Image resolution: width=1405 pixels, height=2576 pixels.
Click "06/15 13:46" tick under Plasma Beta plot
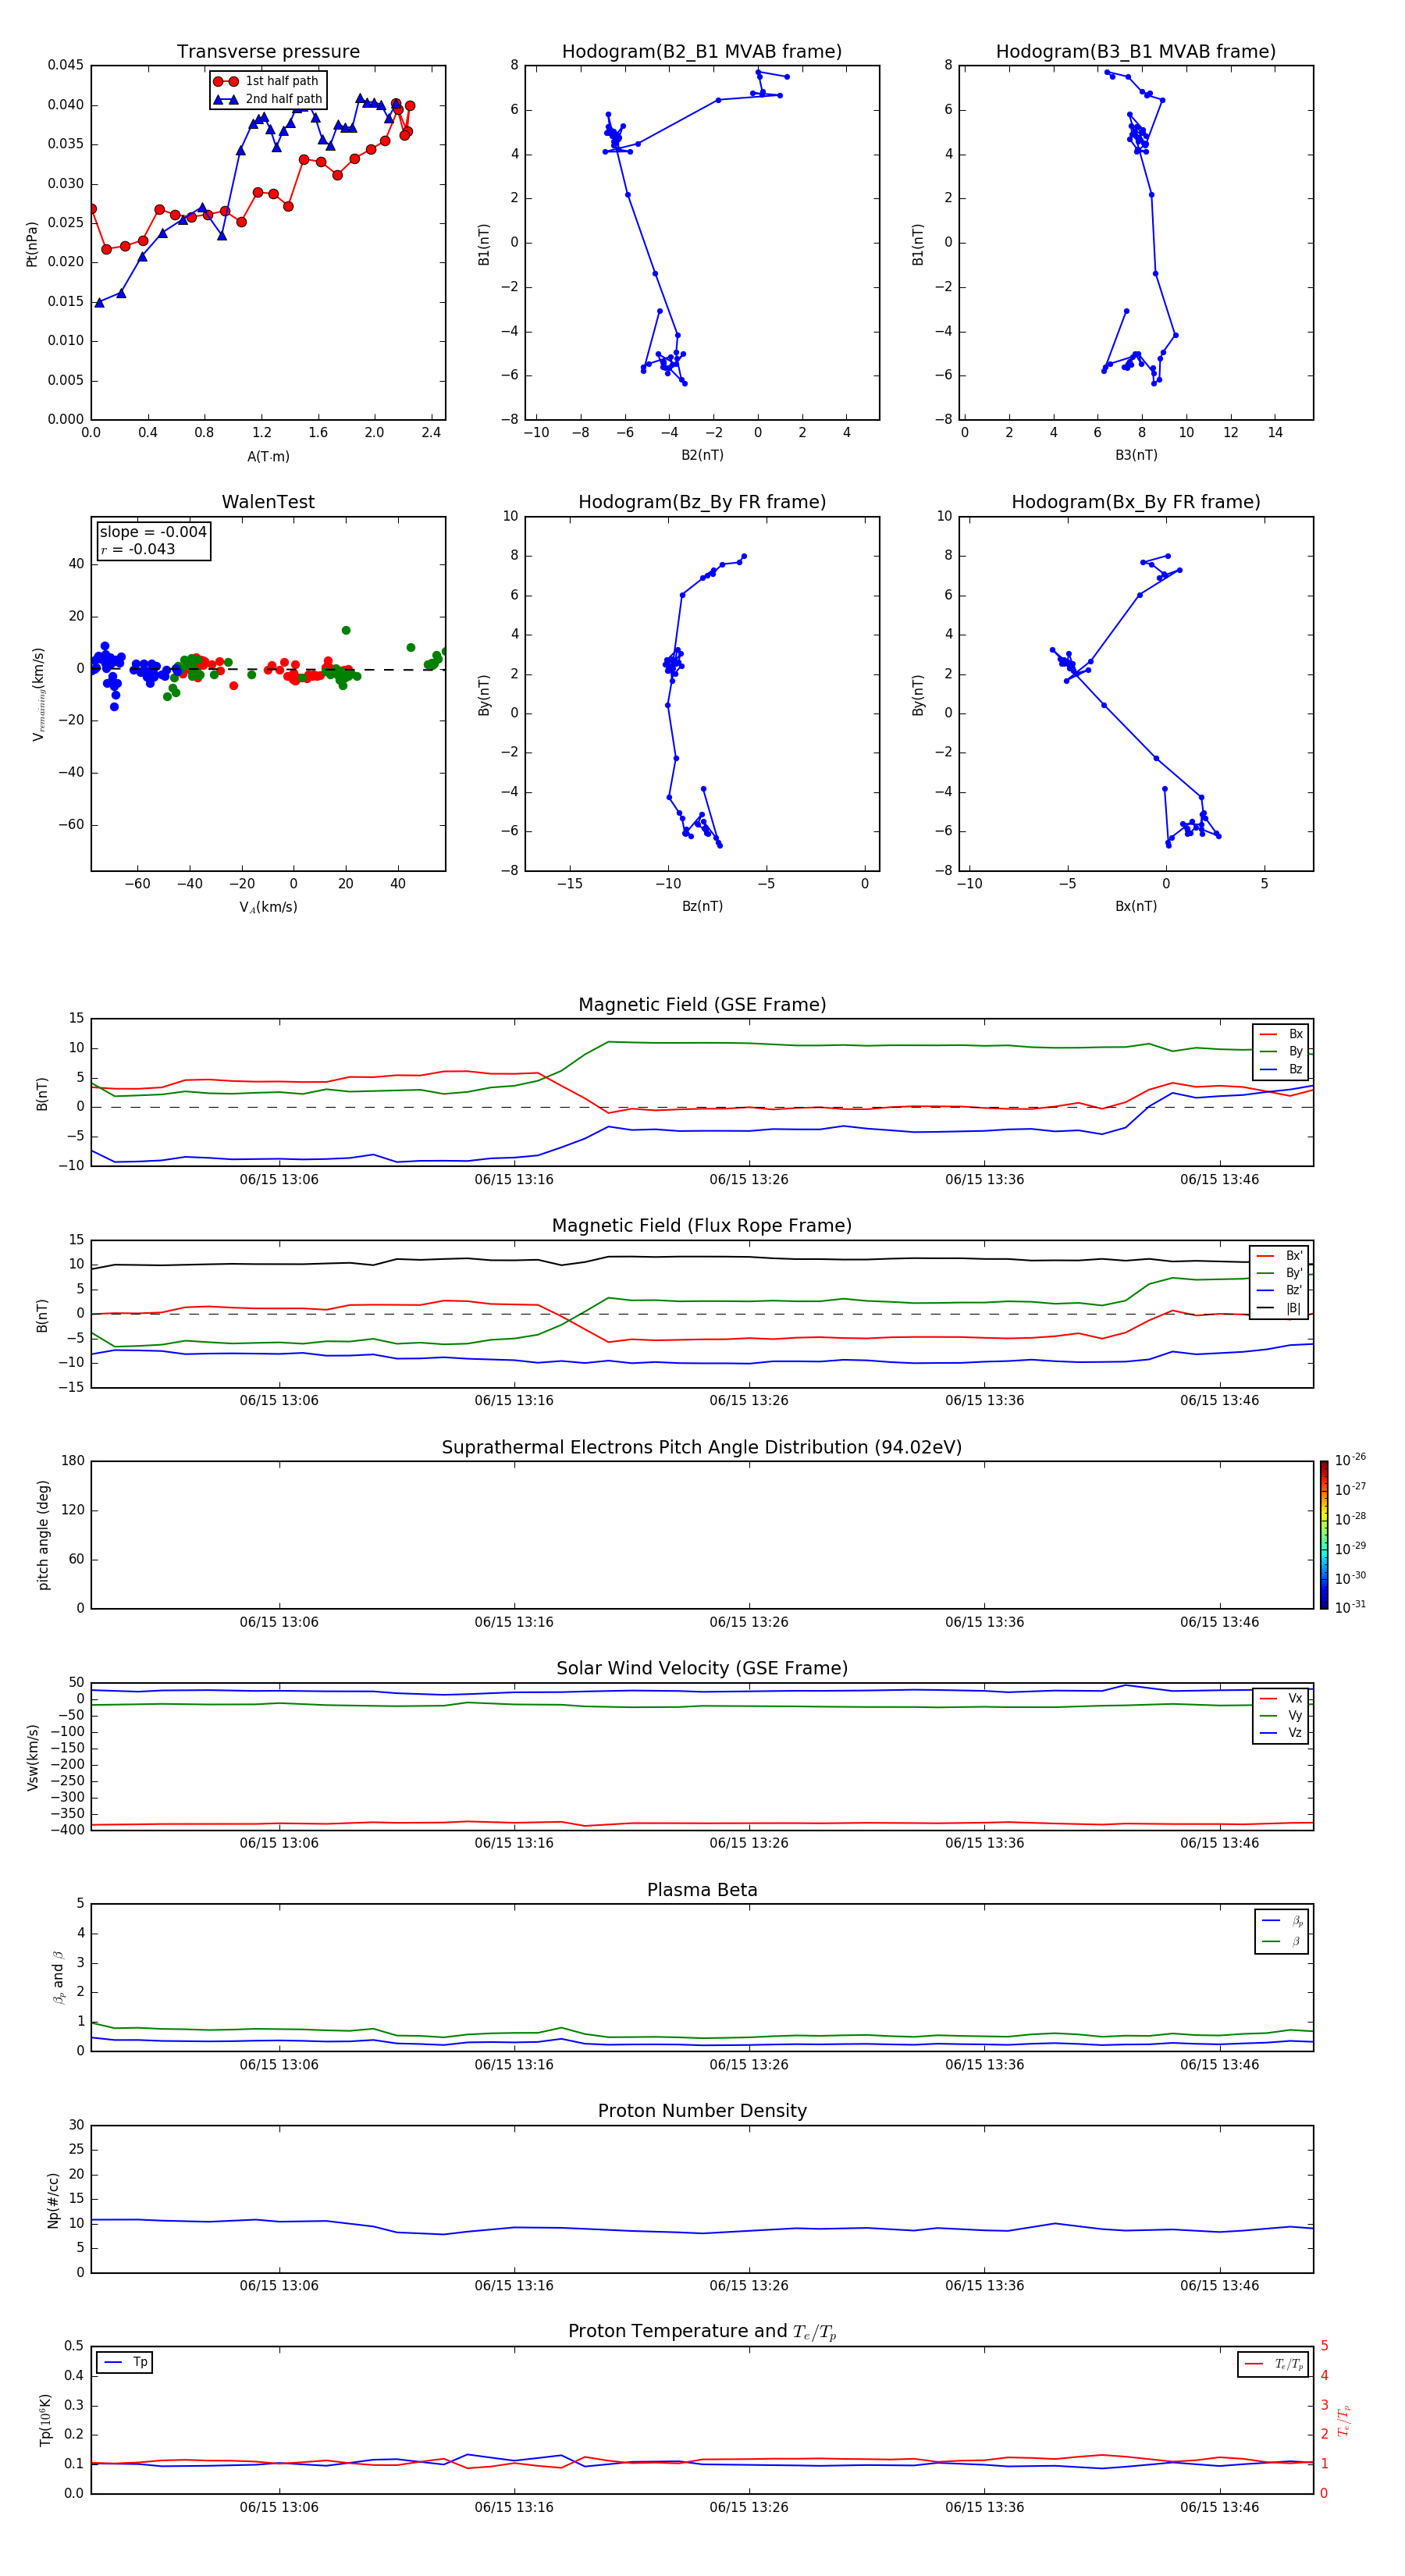[x=1219, y=2065]
